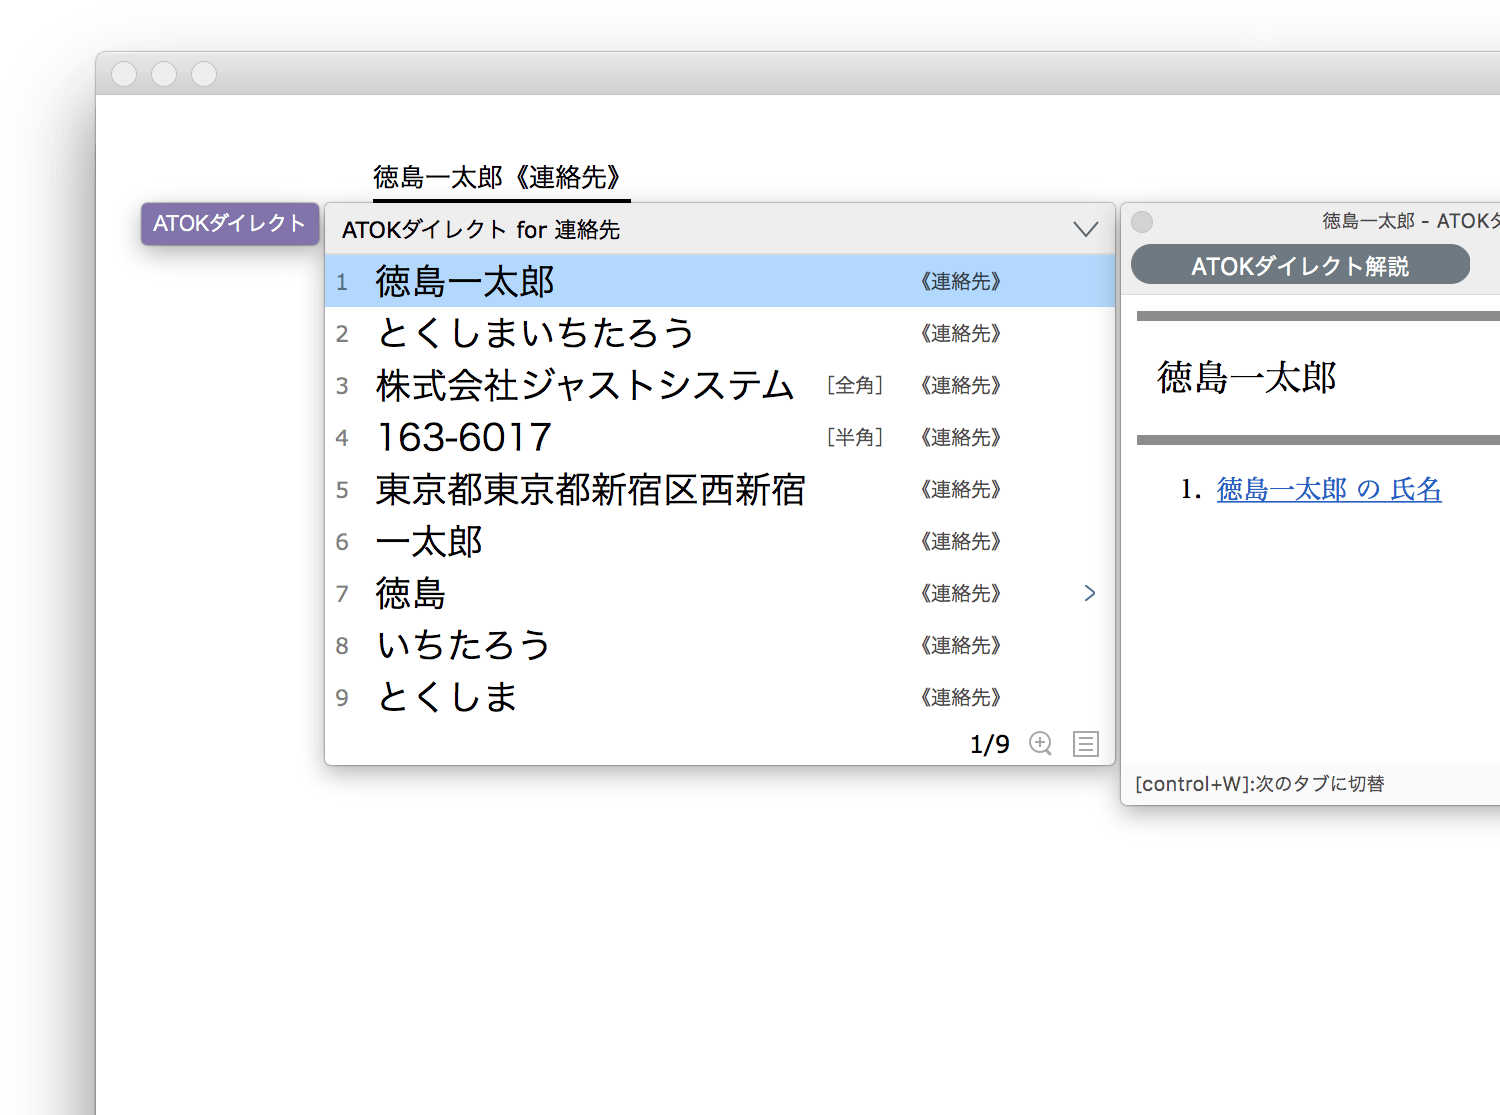Select candidate 5 東京都東京都新宿区西新宿
The image size is (1500, 1115).
[x=720, y=489]
